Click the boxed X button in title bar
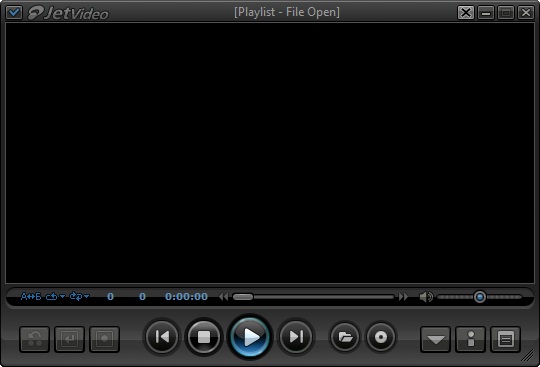The width and height of the screenshot is (540, 367). pyautogui.click(x=466, y=13)
